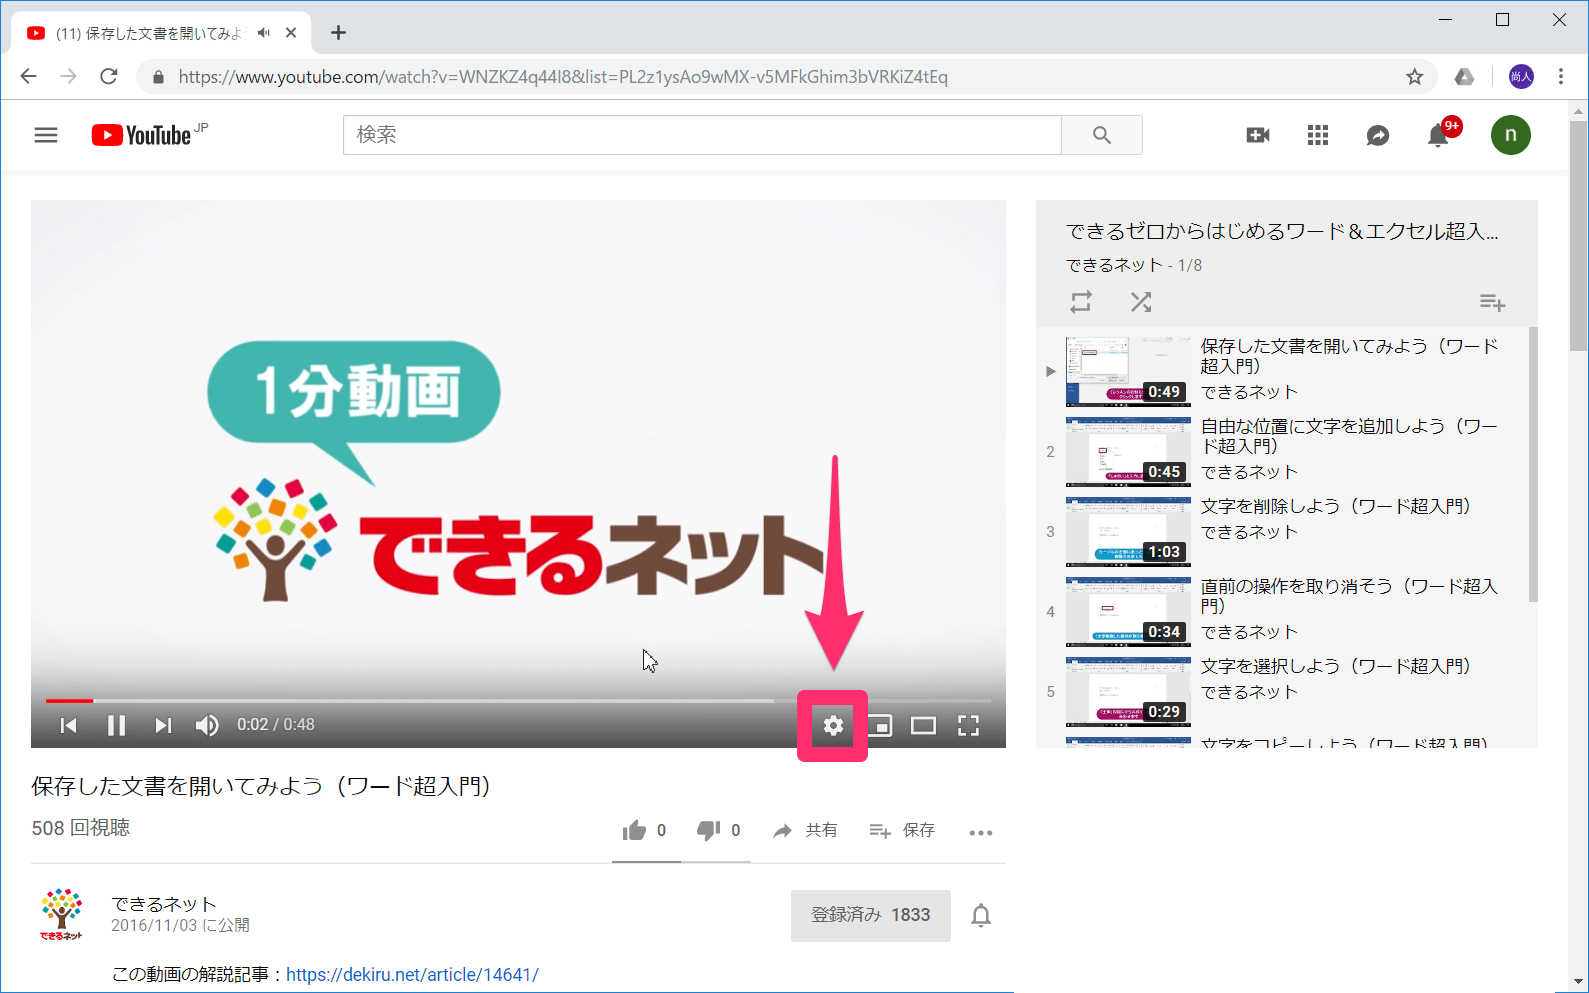The image size is (1589, 993).
Task: Open the できるネット channel name link
Action: coord(164,904)
